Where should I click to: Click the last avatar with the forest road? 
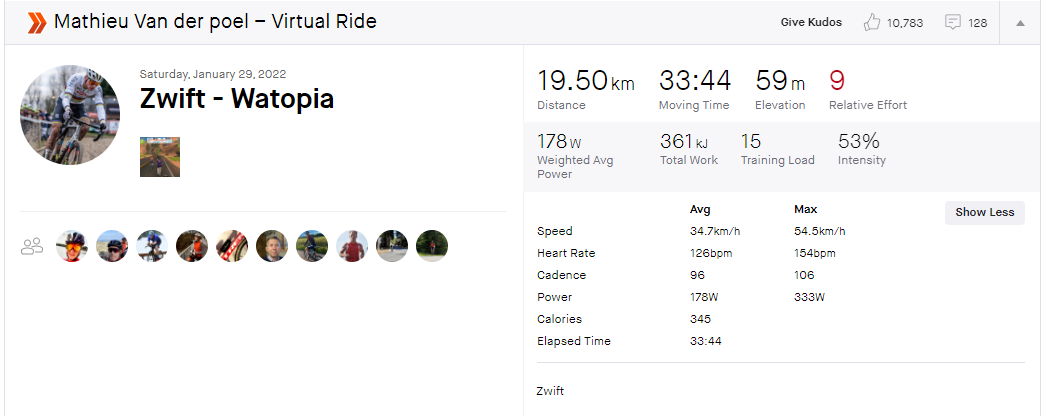point(432,246)
